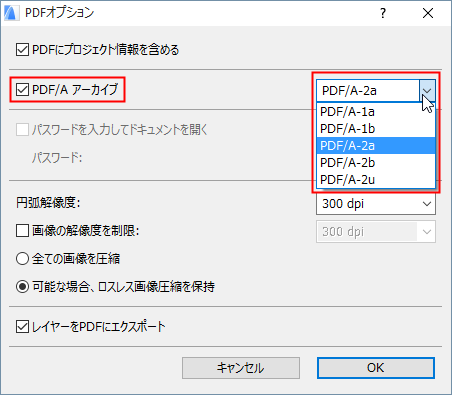Uncheck the PDF/A アーカイブ checkbox
The width and height of the screenshot is (452, 395).
[x=22, y=89]
